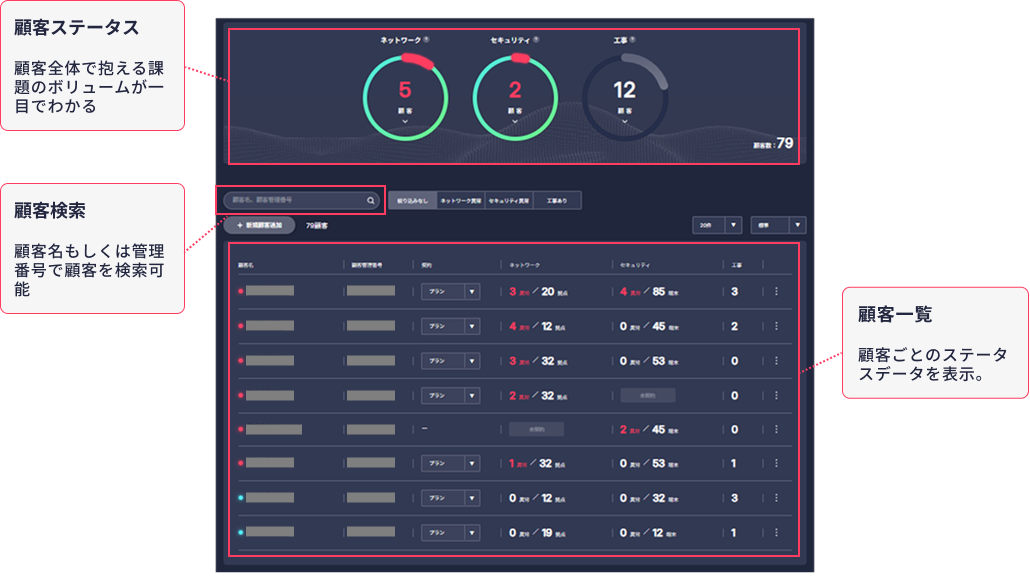Open the 標準 sort dropdown
Viewport: 1030px width, 578px height.
pyautogui.click(x=778, y=225)
